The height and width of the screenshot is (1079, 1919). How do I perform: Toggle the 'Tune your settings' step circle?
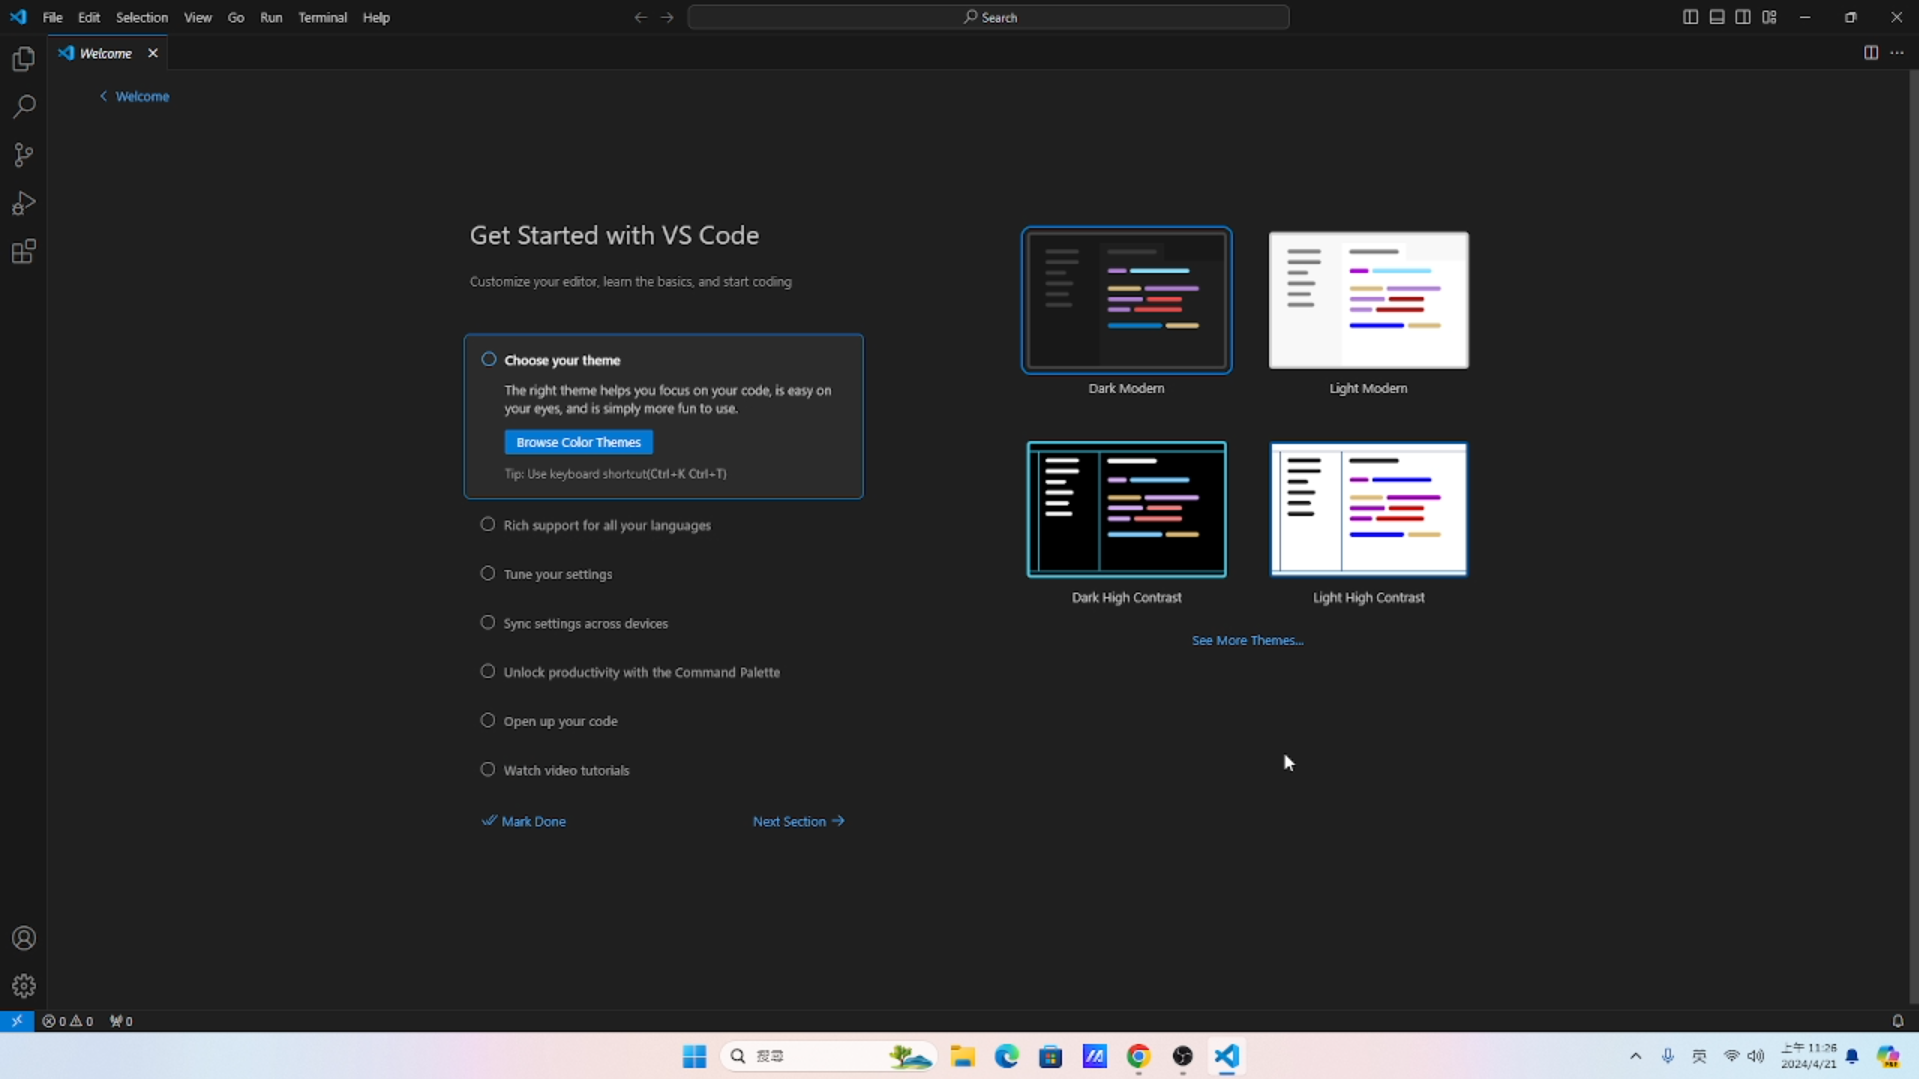488,574
